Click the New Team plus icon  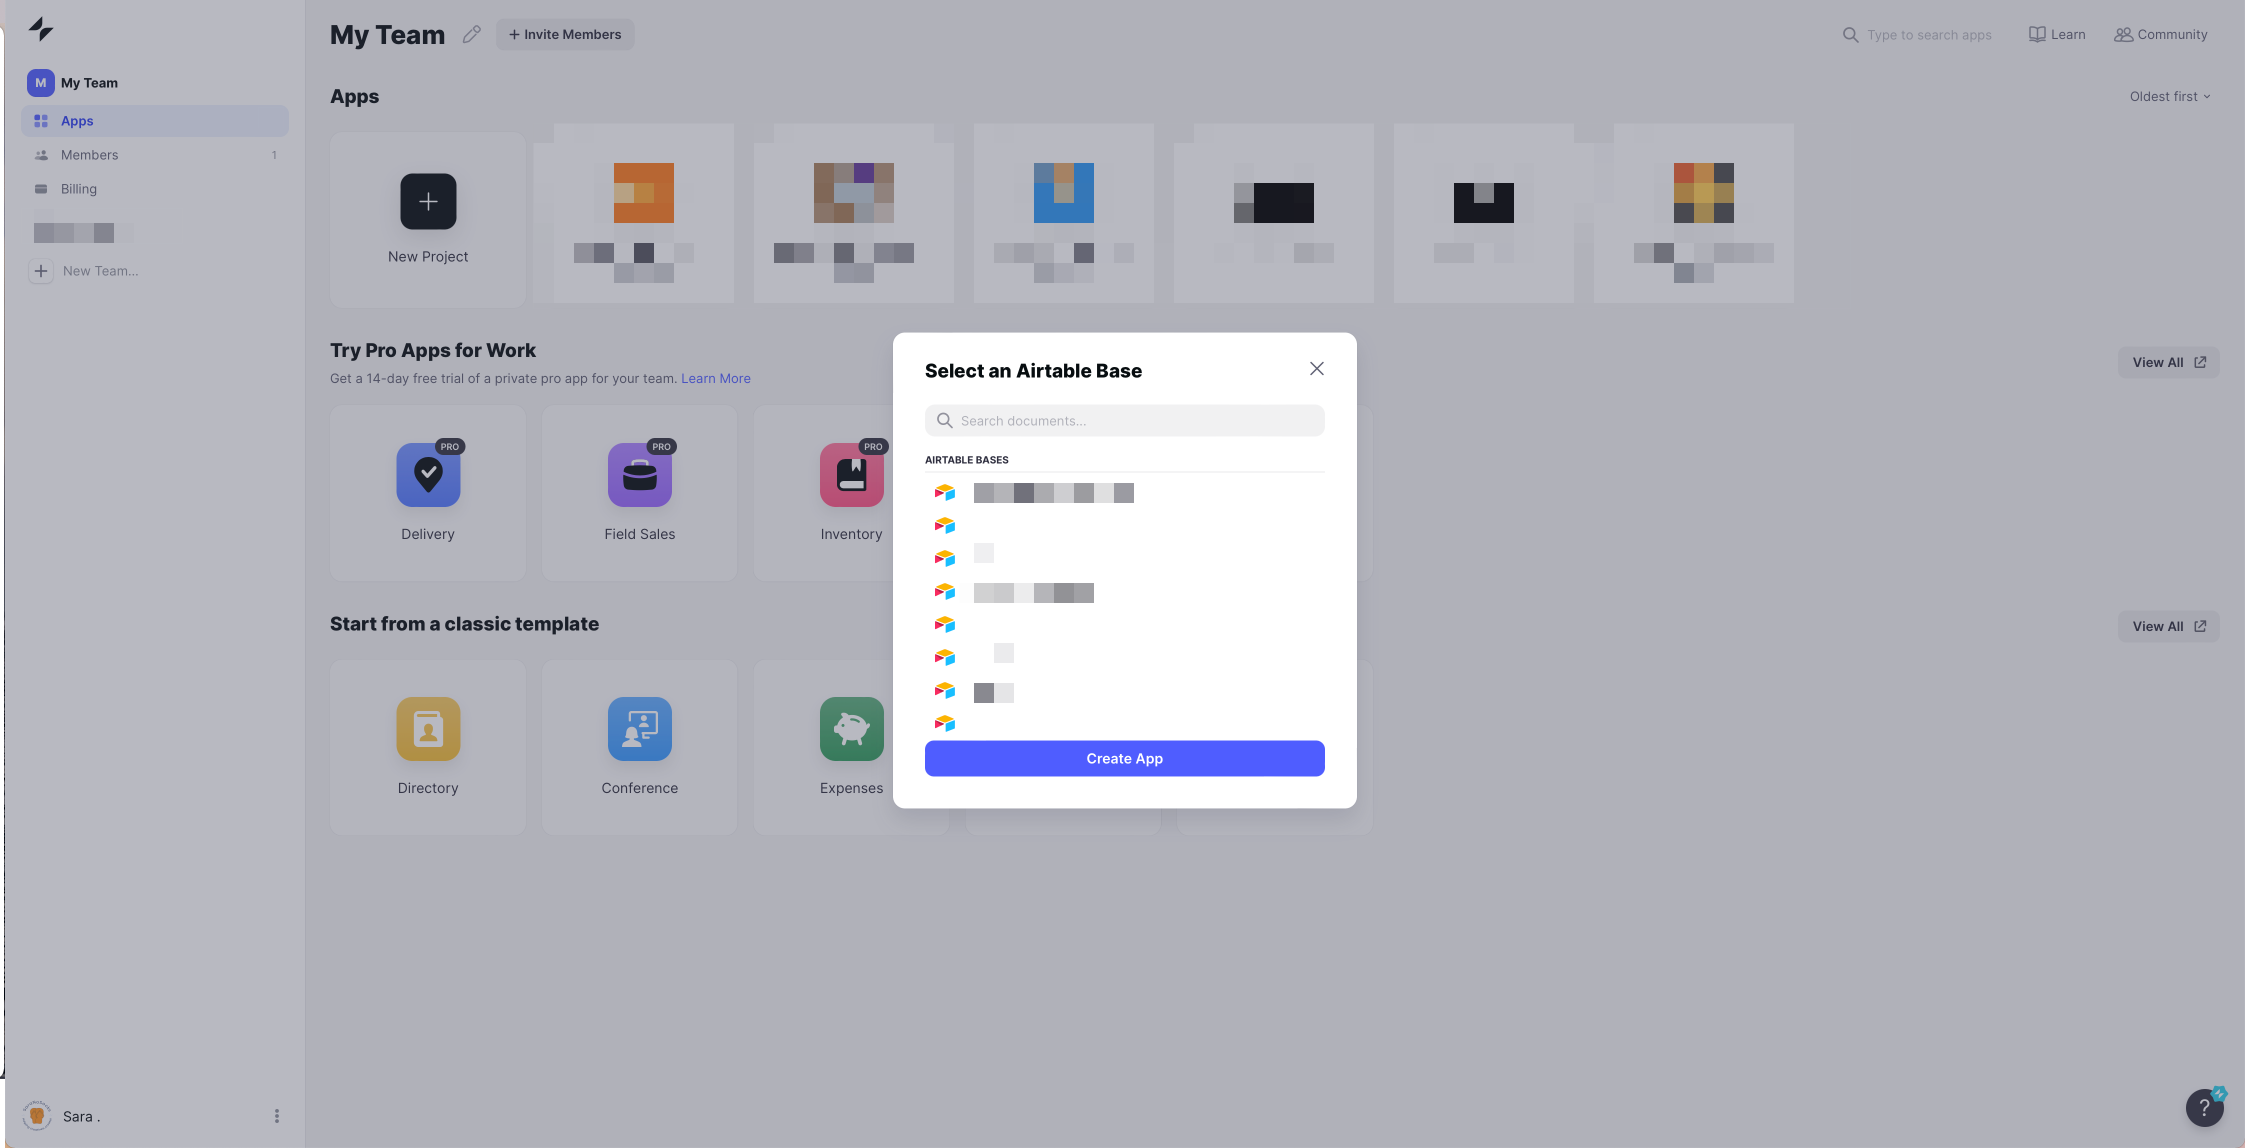coord(41,271)
